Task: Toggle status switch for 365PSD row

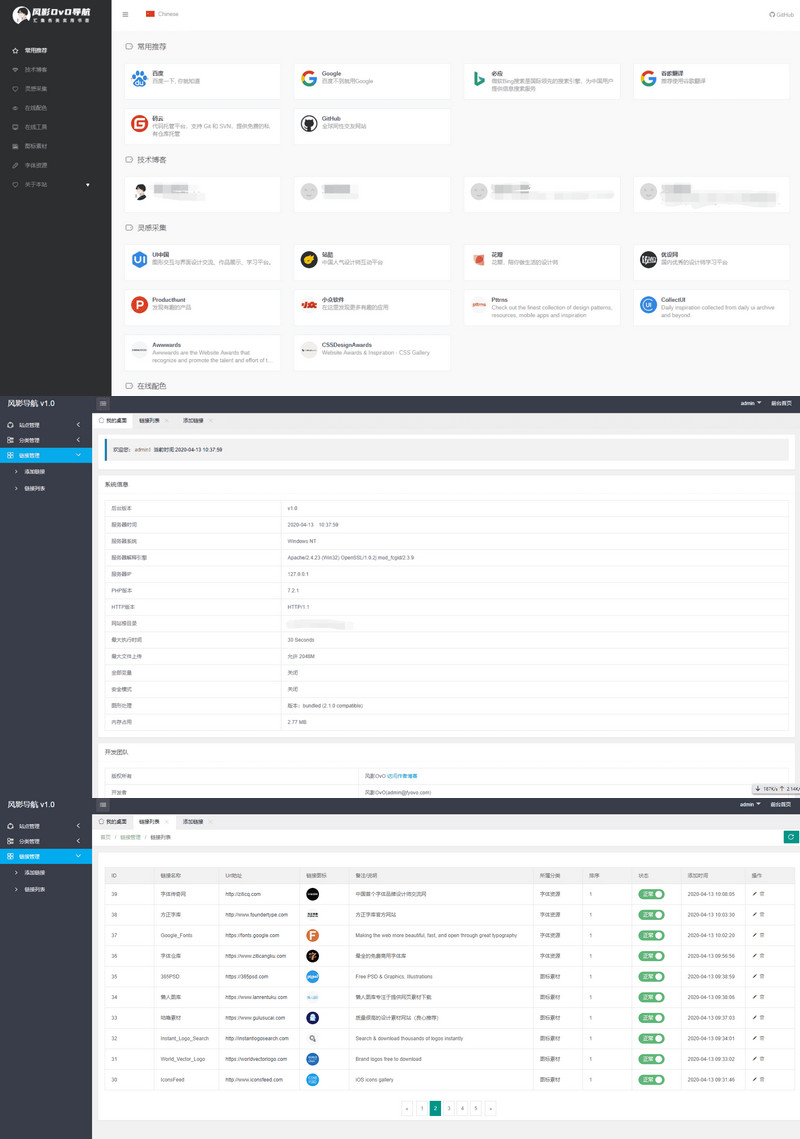Action: click(651, 976)
